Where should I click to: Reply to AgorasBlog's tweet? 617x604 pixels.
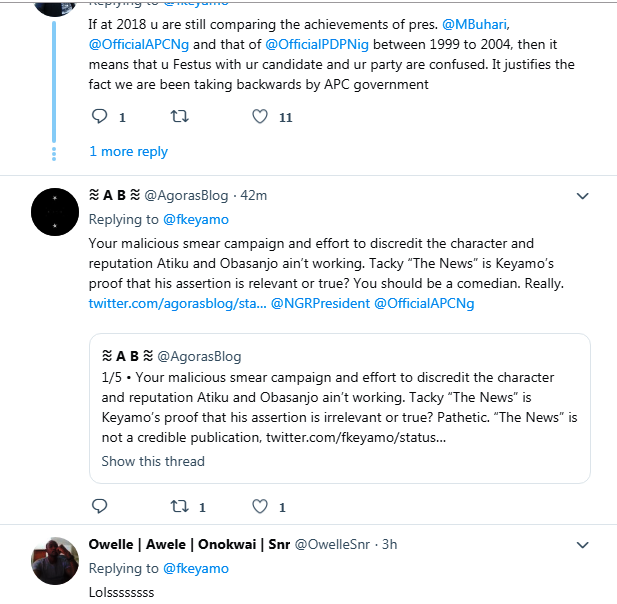[99, 506]
